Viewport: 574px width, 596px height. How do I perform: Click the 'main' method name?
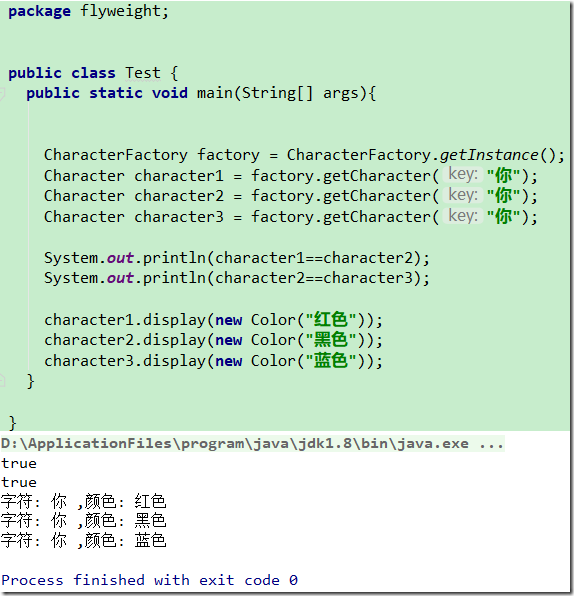(214, 93)
